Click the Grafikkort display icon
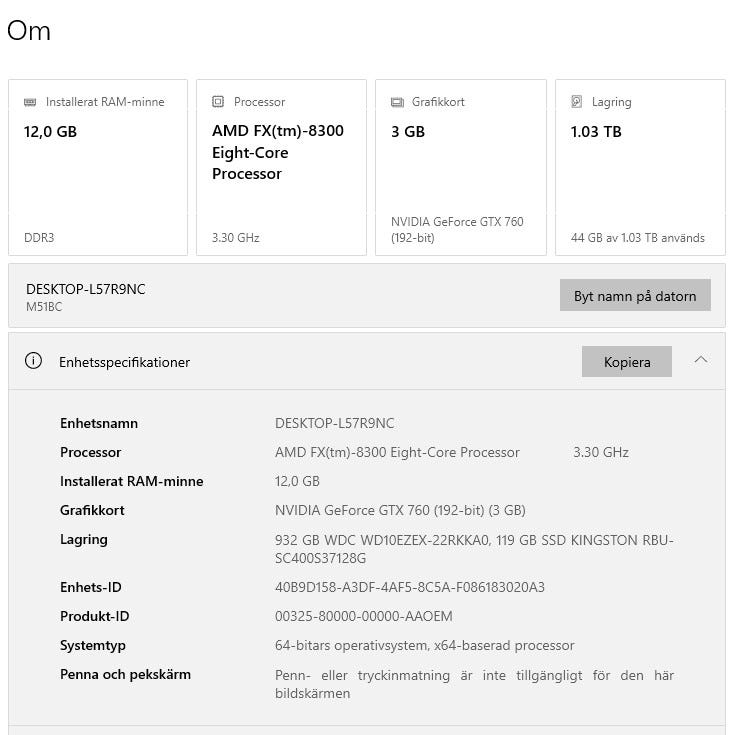Viewport: 731px width, 735px height. pyautogui.click(x=397, y=102)
